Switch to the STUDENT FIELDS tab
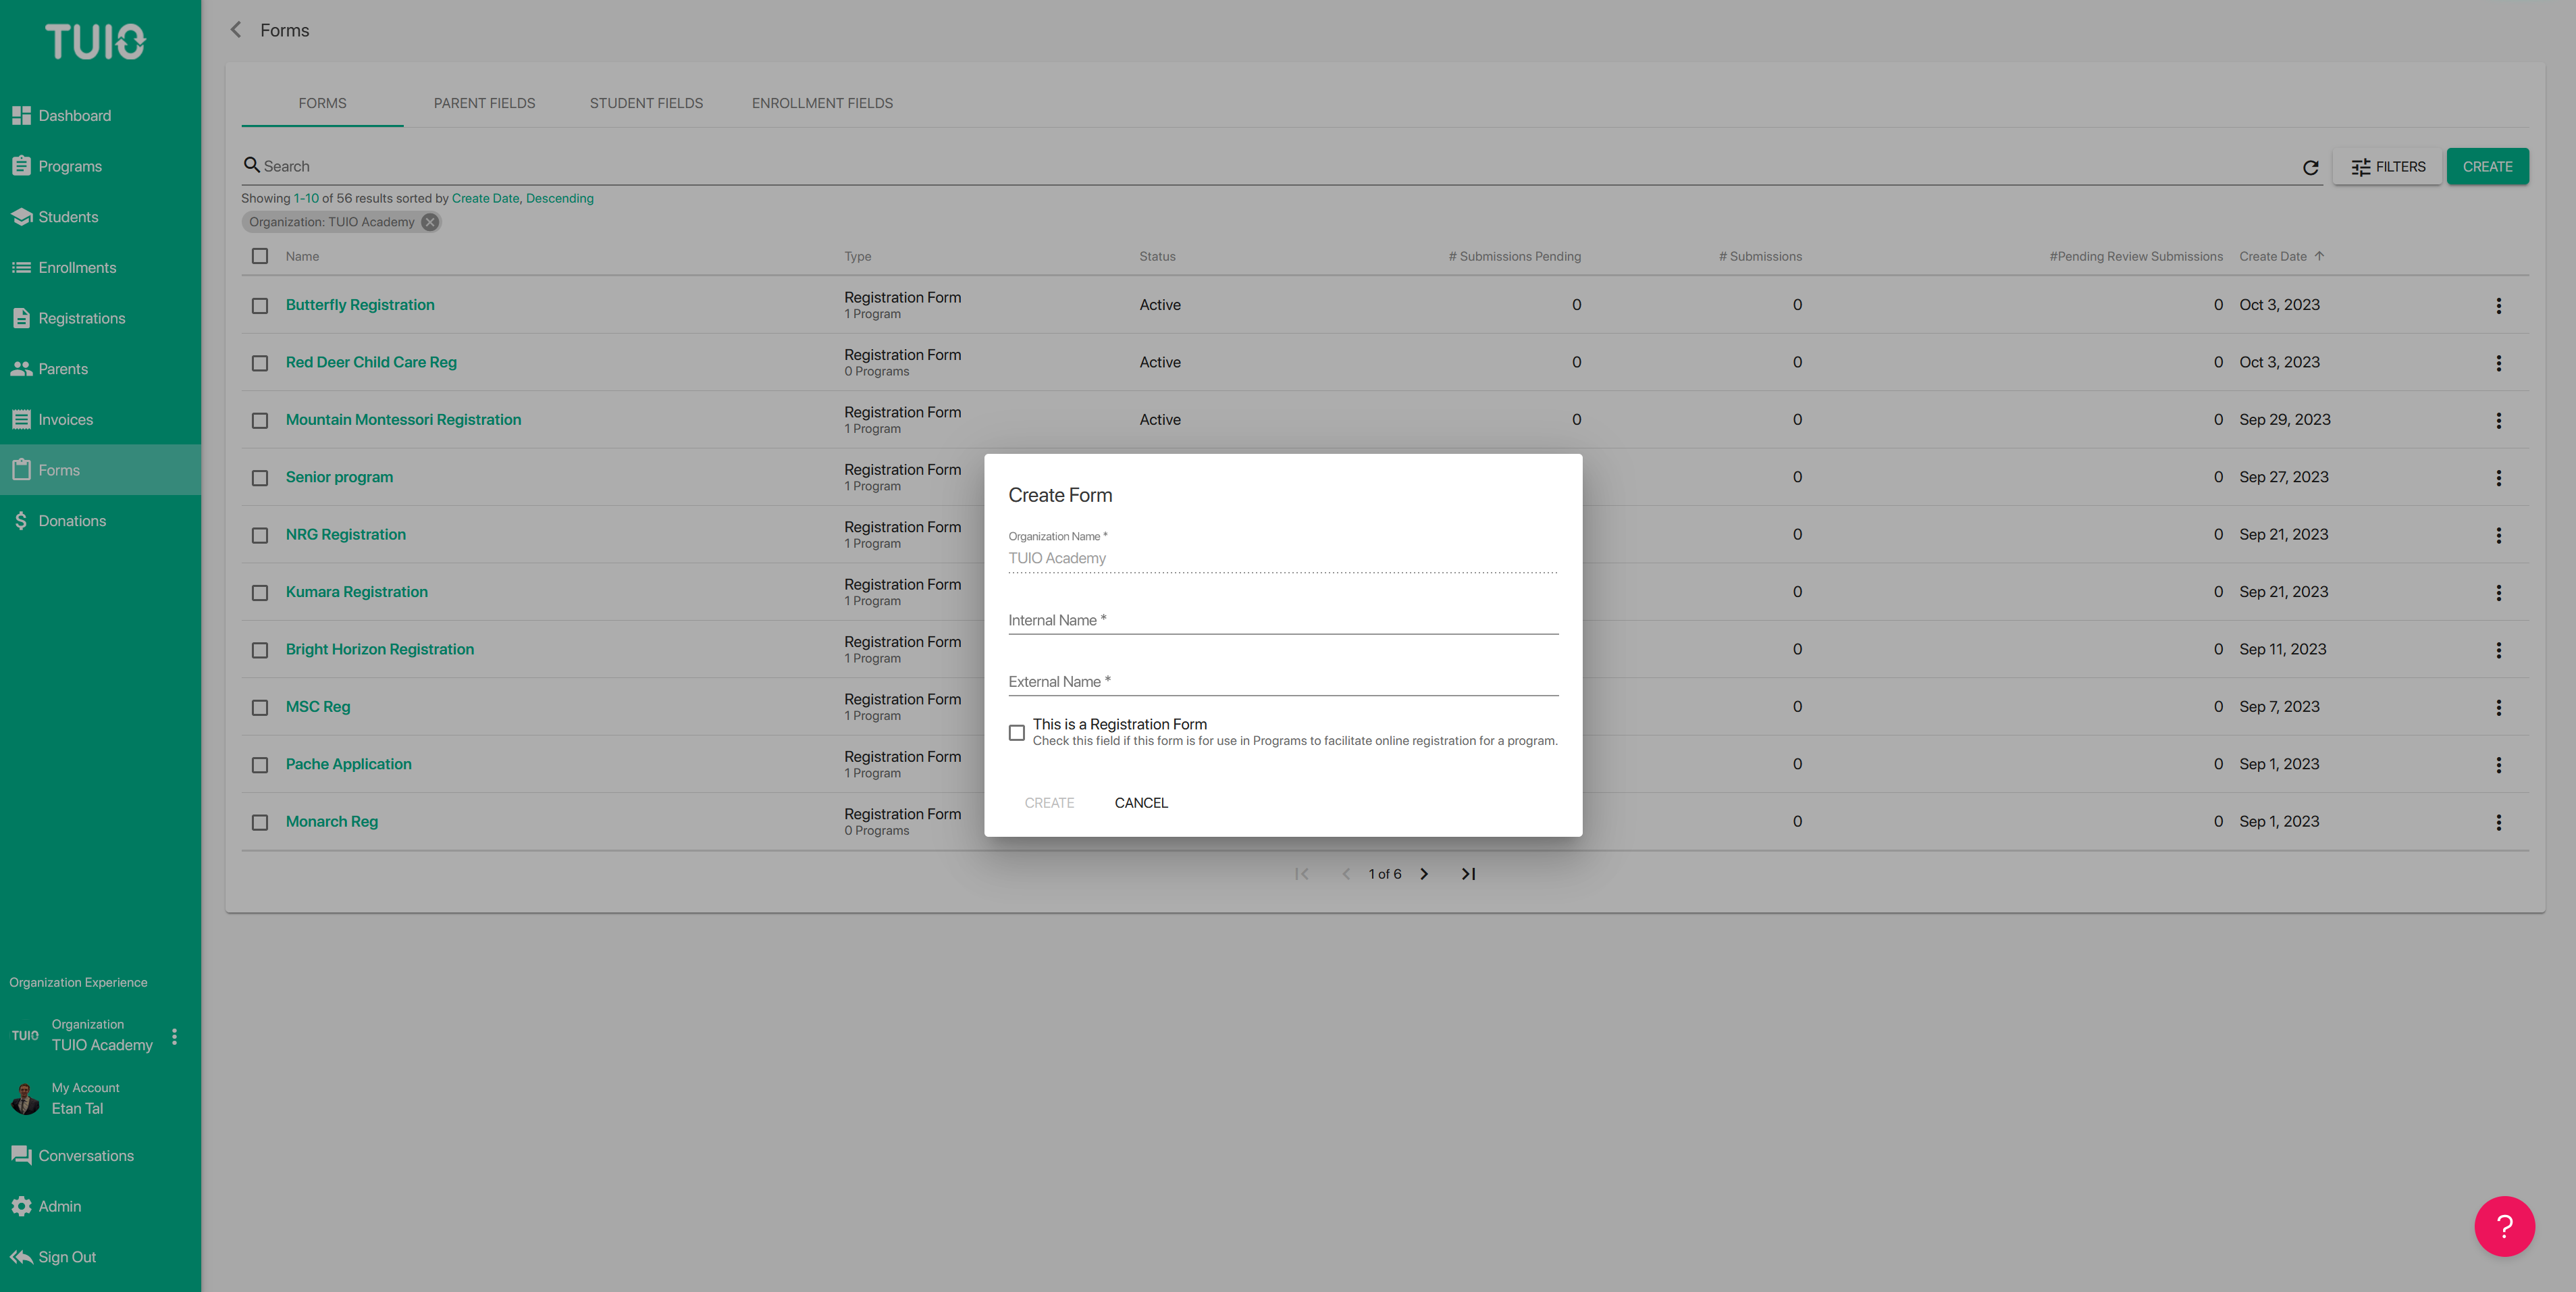2576x1292 pixels. [646, 103]
